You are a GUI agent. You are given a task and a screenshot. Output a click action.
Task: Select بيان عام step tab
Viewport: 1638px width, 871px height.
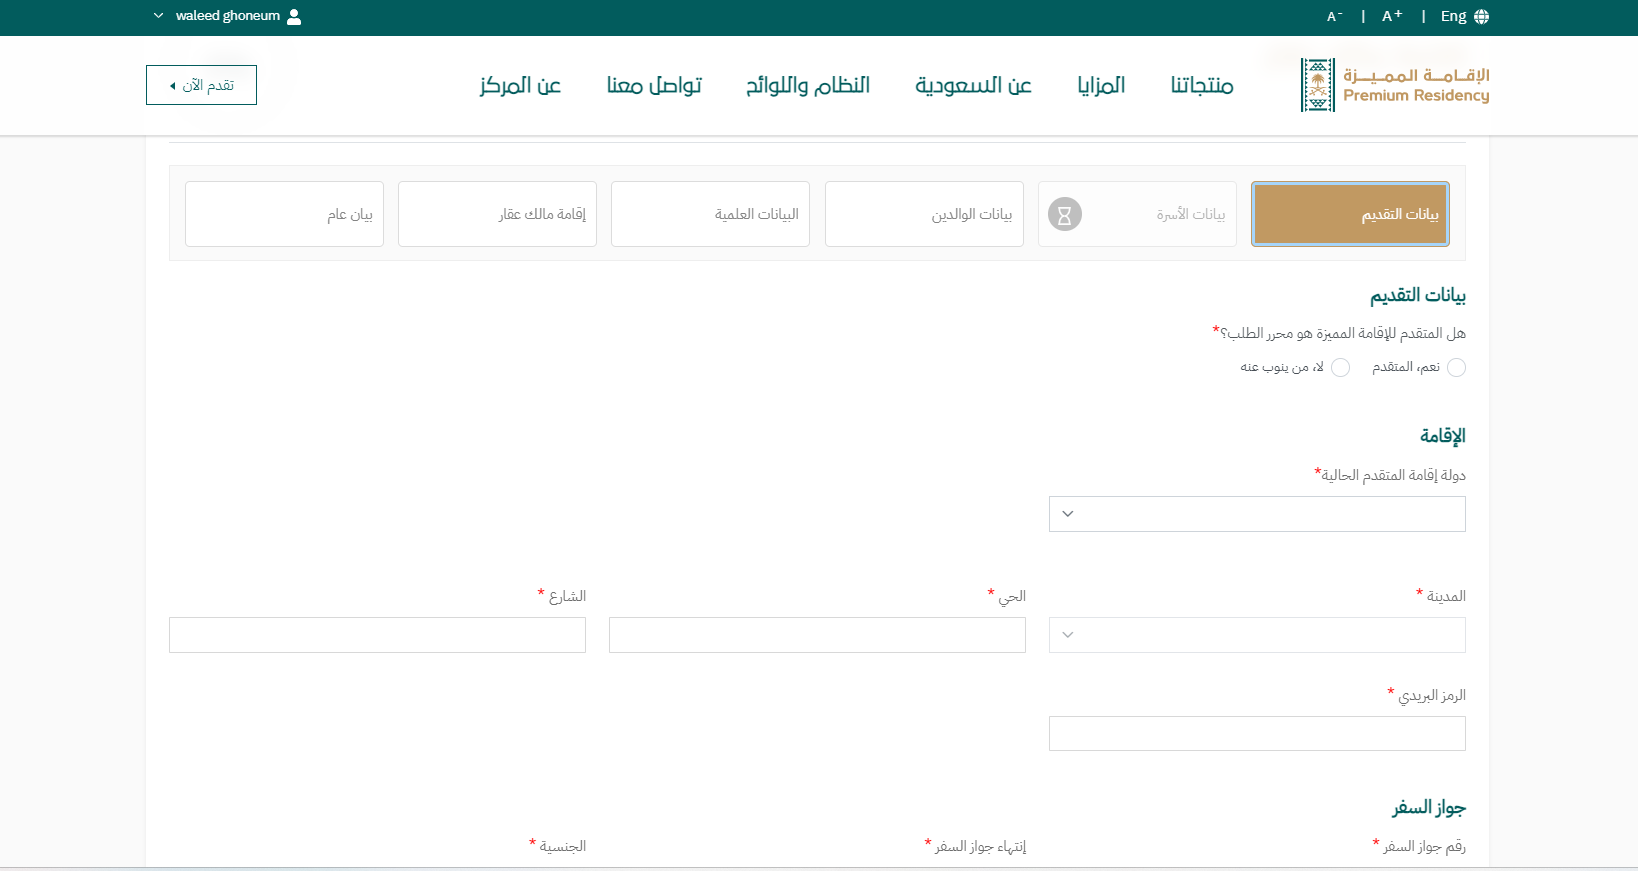click(x=284, y=214)
